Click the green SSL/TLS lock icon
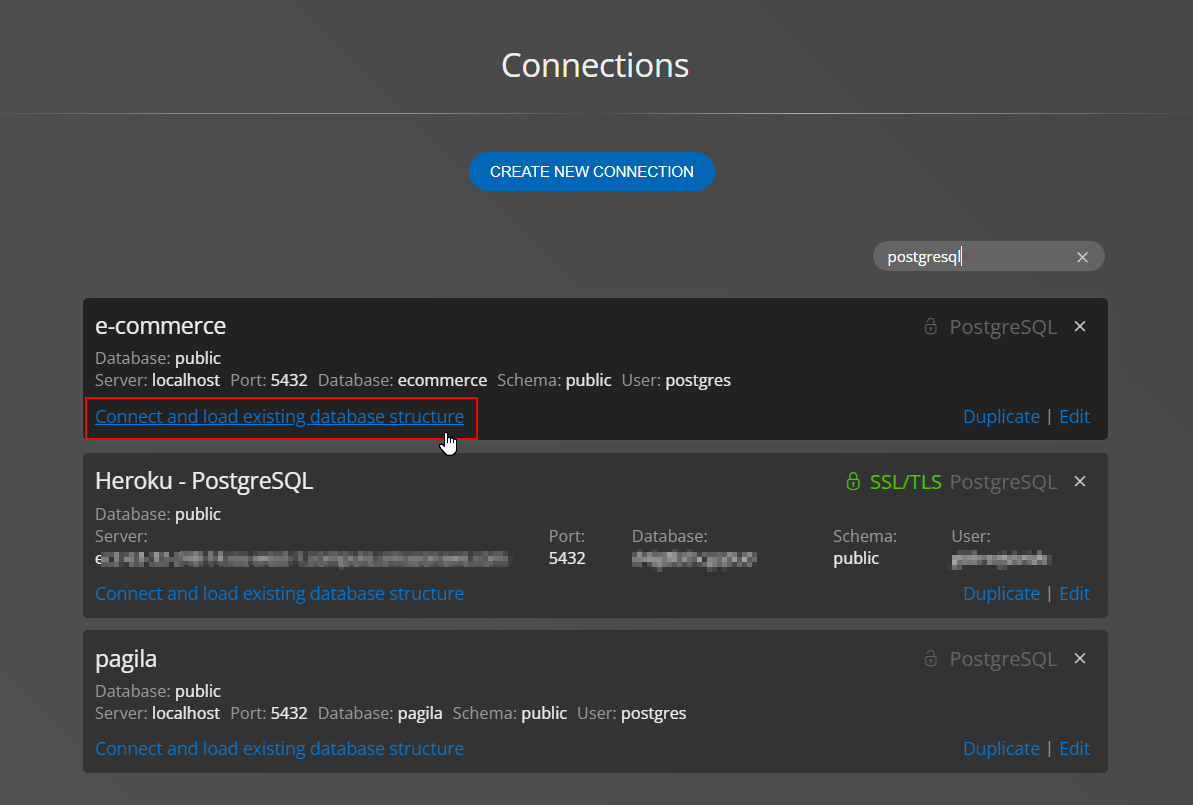1193x805 pixels. pyautogui.click(x=853, y=482)
